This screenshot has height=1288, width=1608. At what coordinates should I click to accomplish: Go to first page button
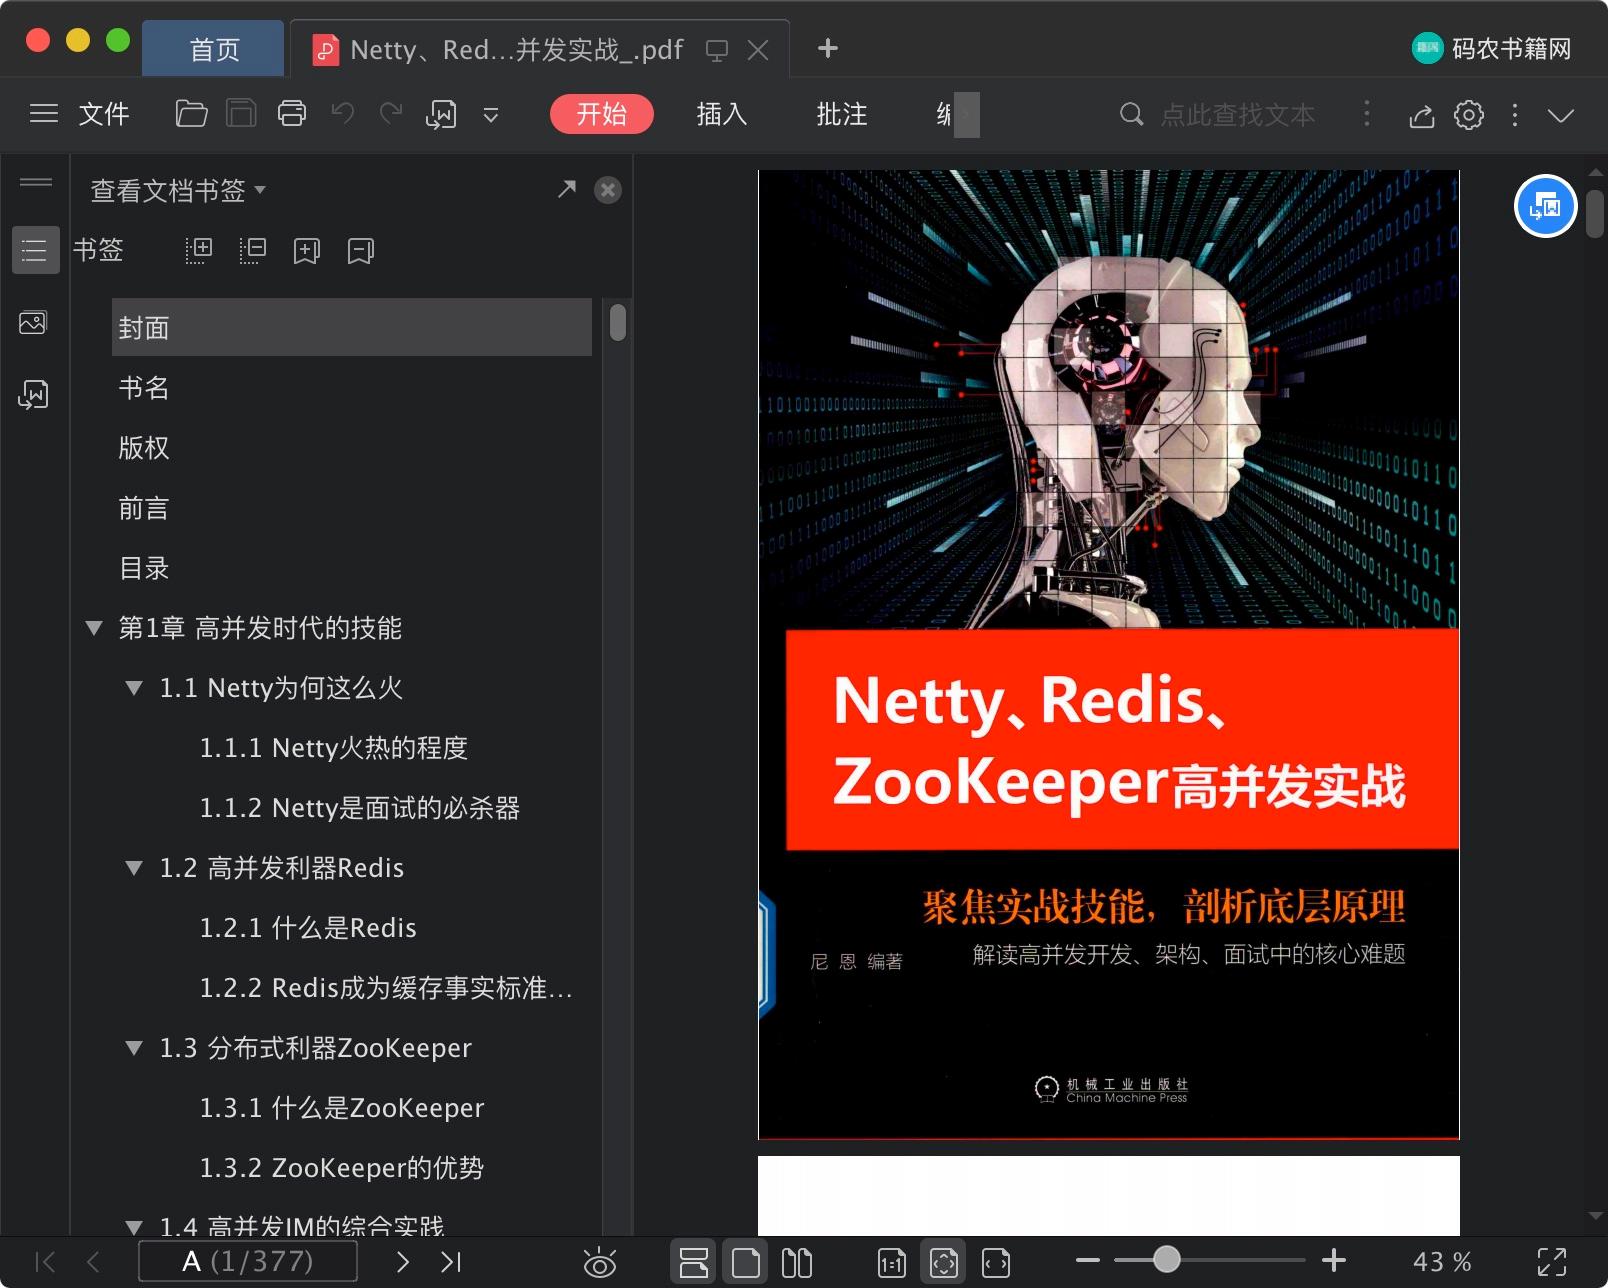tap(45, 1262)
